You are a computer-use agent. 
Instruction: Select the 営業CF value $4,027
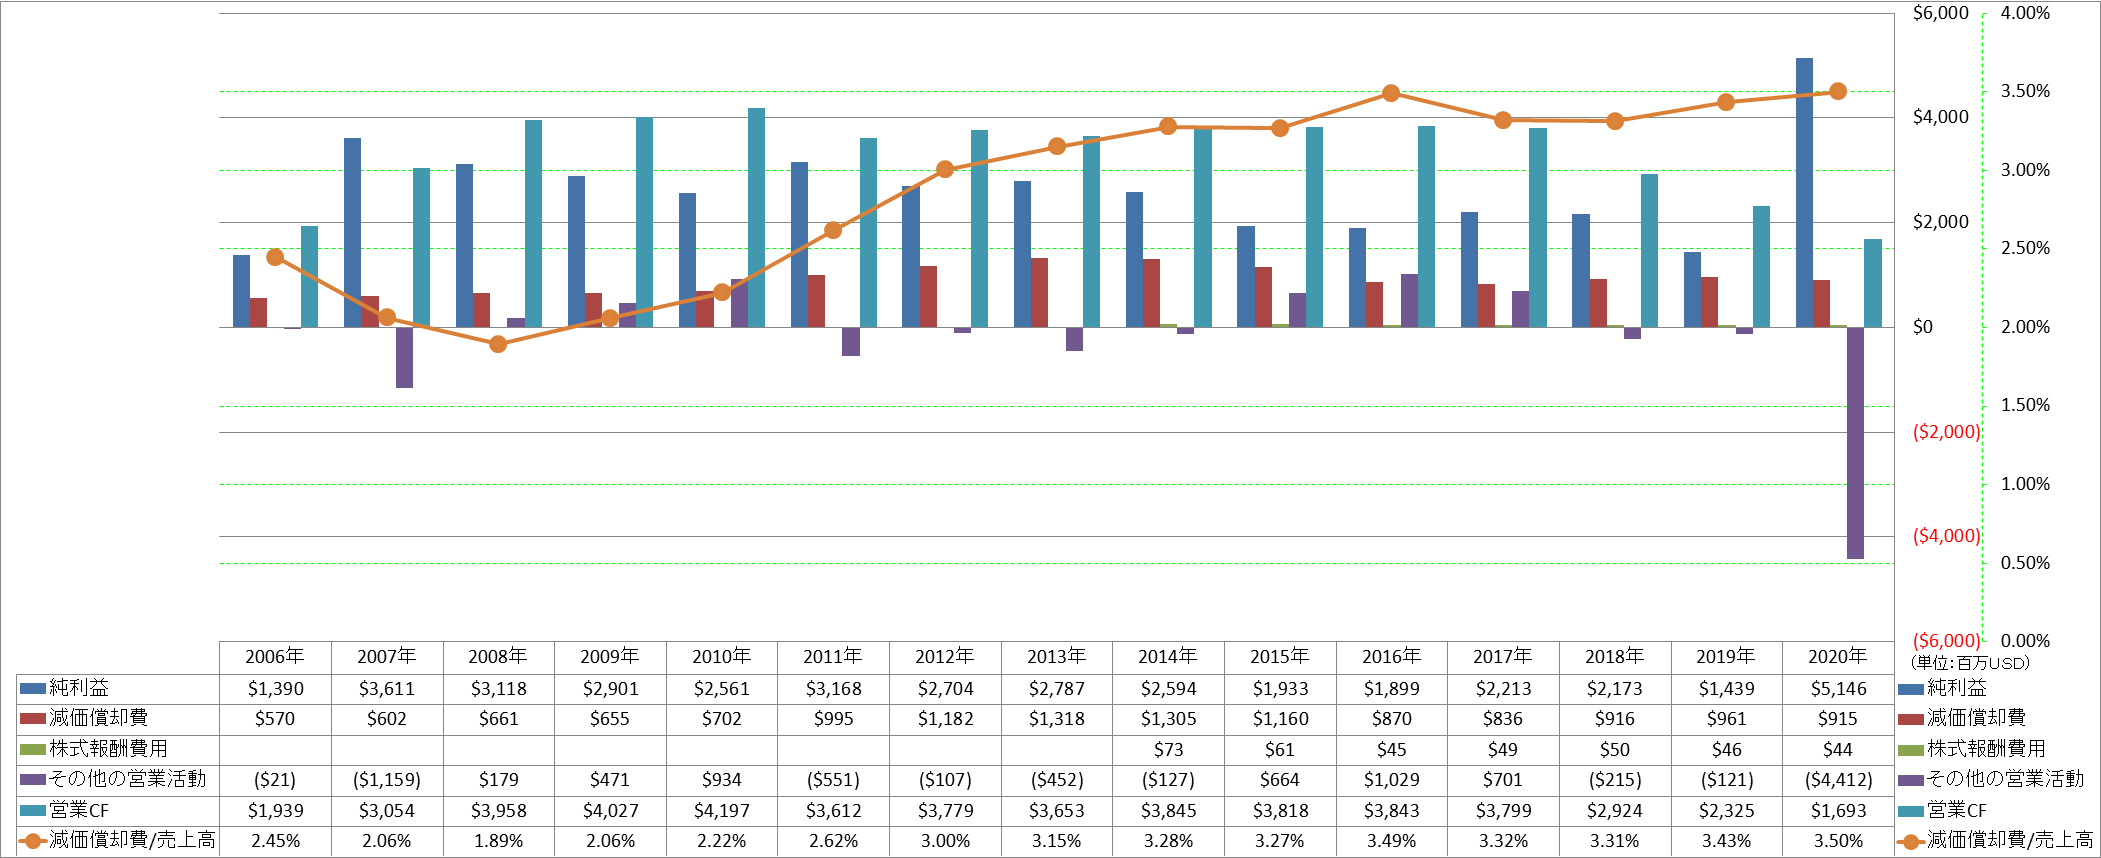610,811
